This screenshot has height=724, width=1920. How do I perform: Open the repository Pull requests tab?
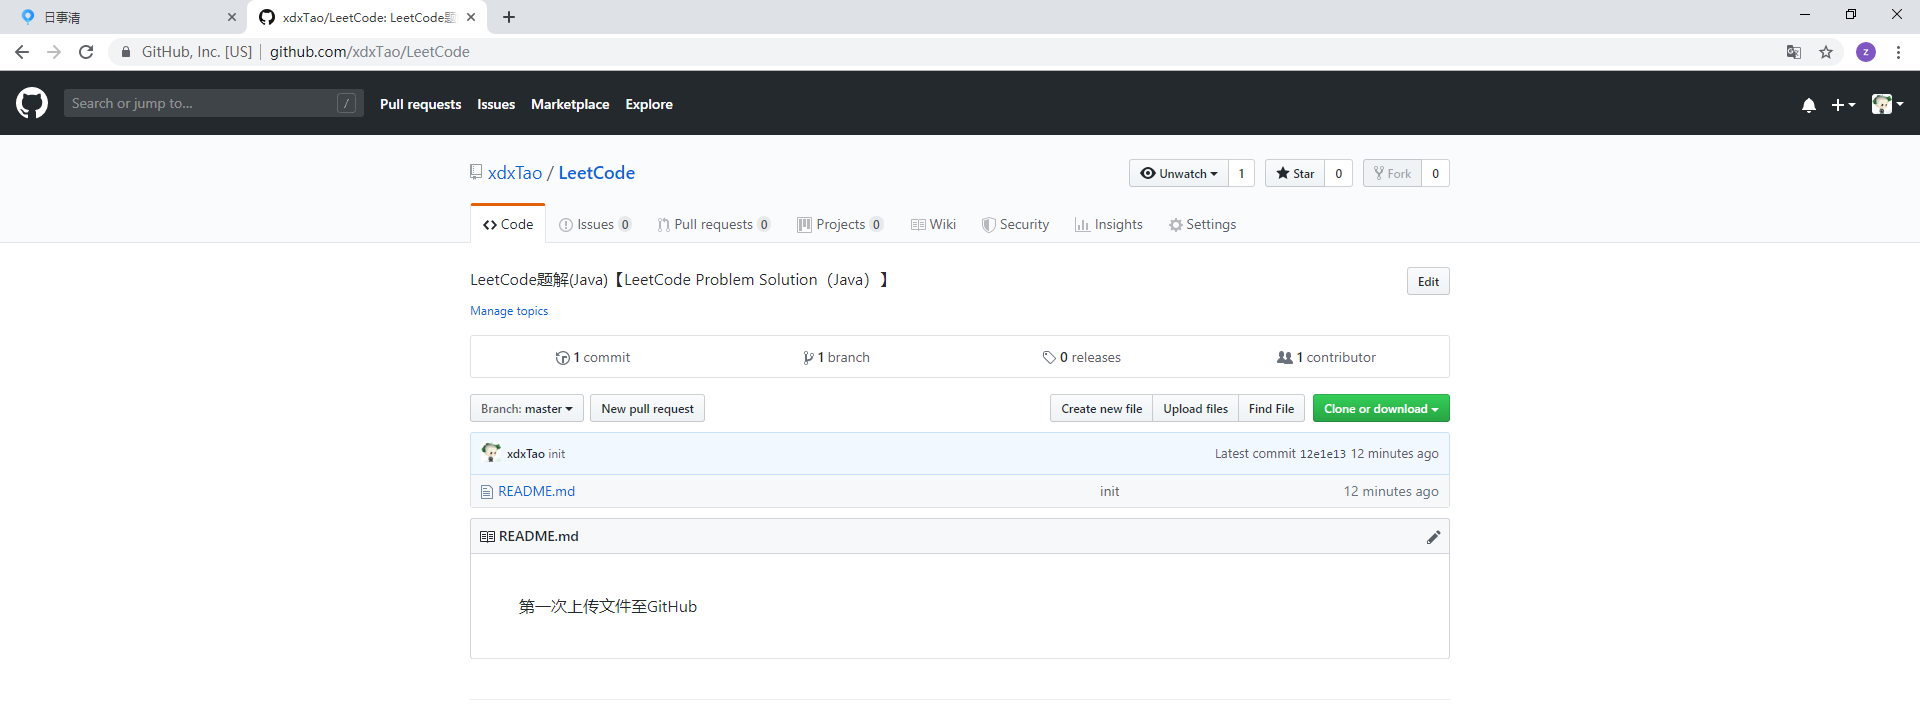pos(714,224)
